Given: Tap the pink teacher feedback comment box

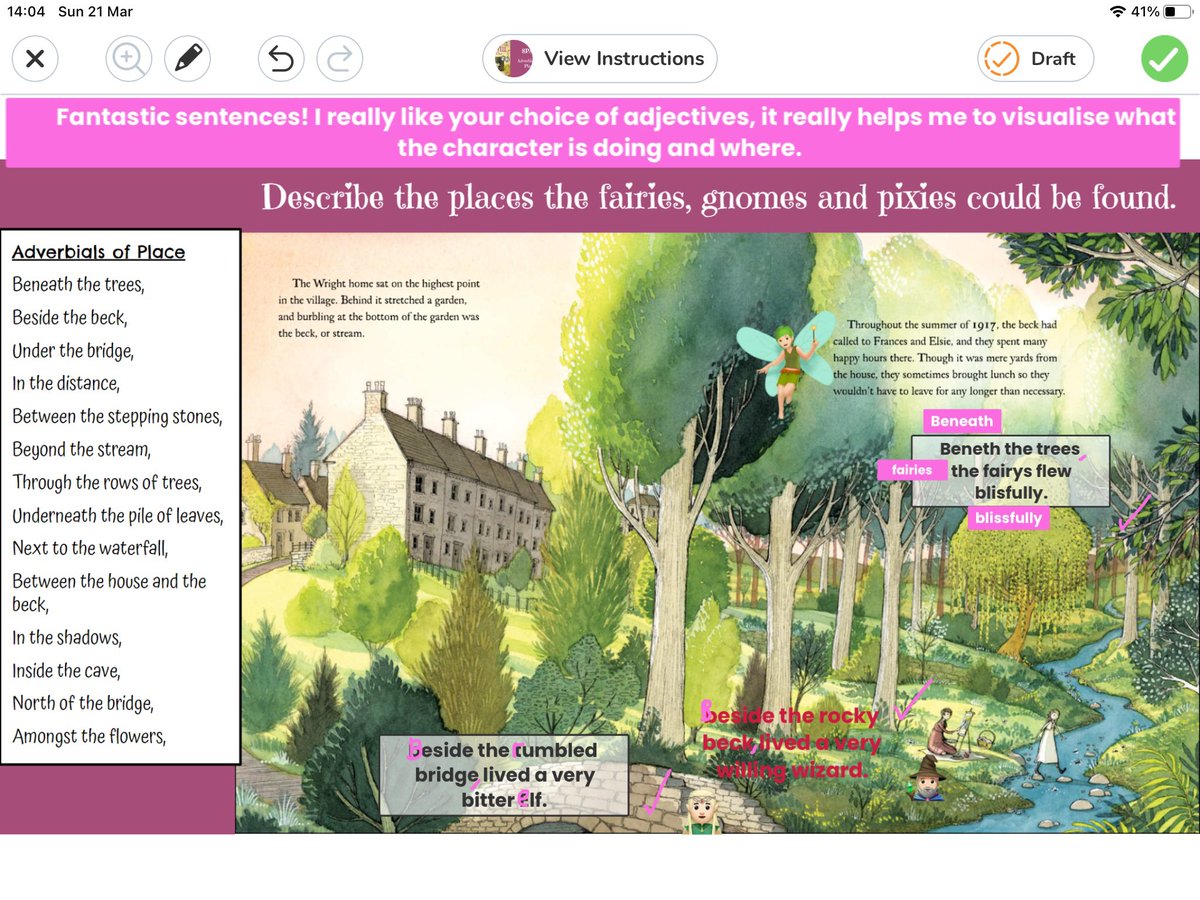Looking at the screenshot, I should 593,132.
